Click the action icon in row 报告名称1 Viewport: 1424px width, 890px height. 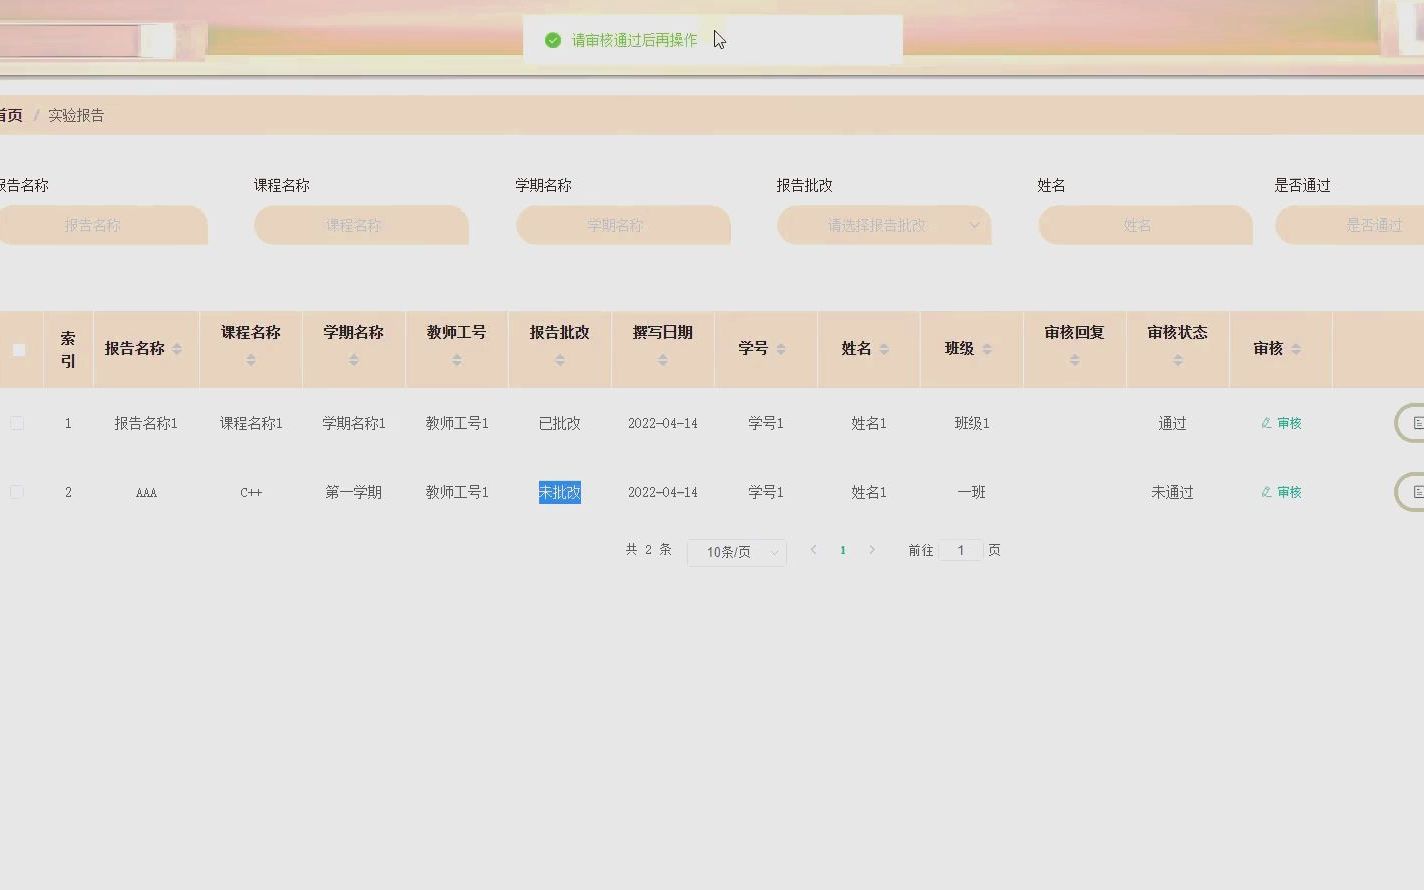coord(1411,423)
